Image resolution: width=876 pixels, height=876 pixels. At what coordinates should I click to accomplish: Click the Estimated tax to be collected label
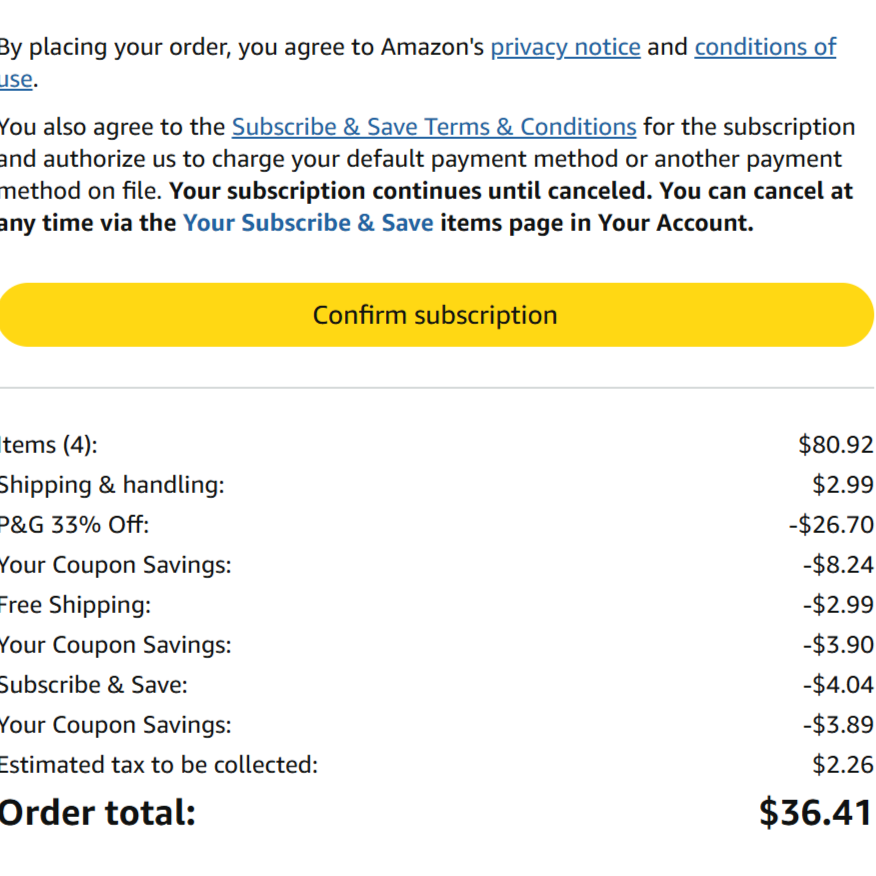tap(158, 765)
